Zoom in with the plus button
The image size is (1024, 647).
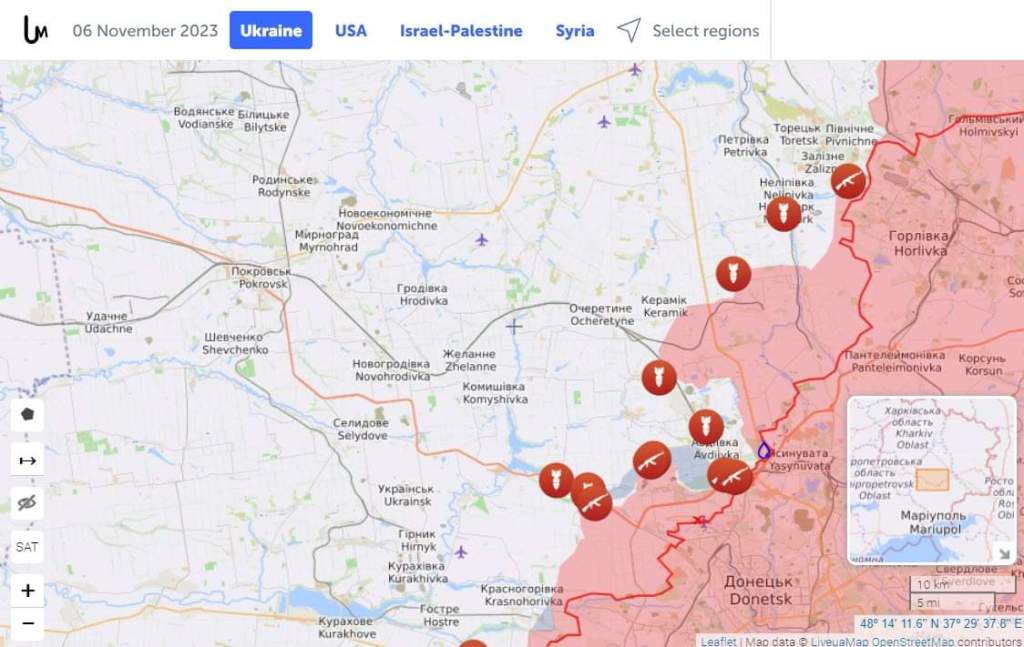[27, 590]
